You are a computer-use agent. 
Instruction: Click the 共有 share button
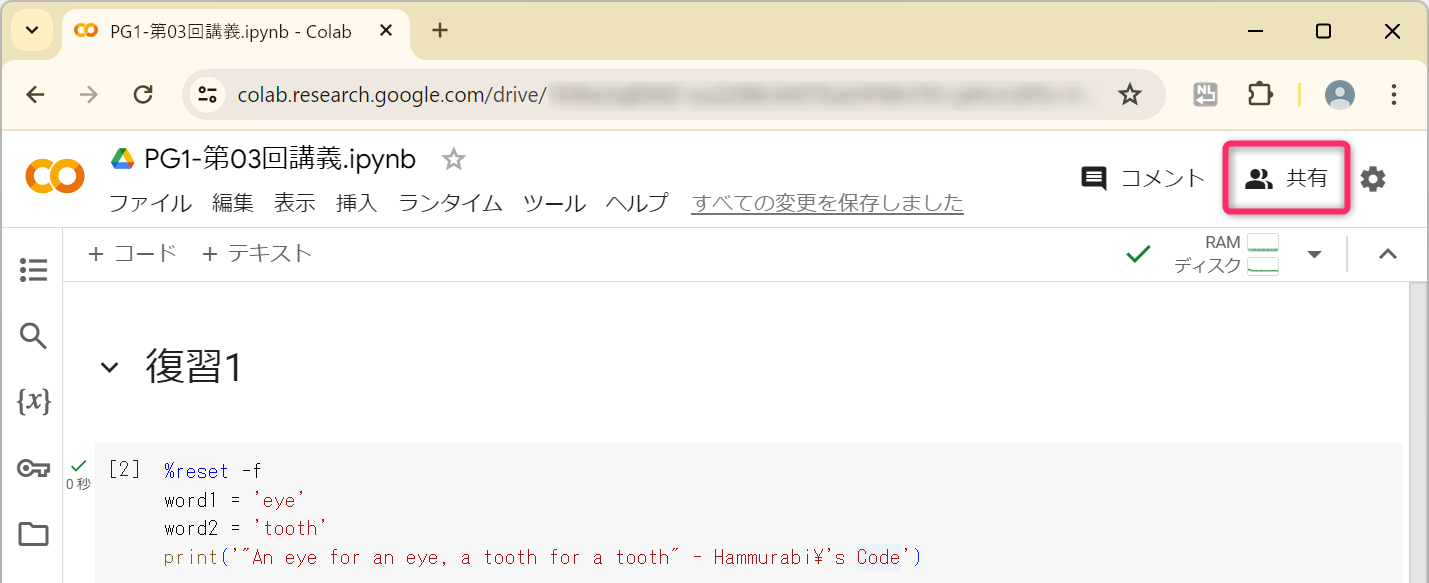tap(1287, 179)
